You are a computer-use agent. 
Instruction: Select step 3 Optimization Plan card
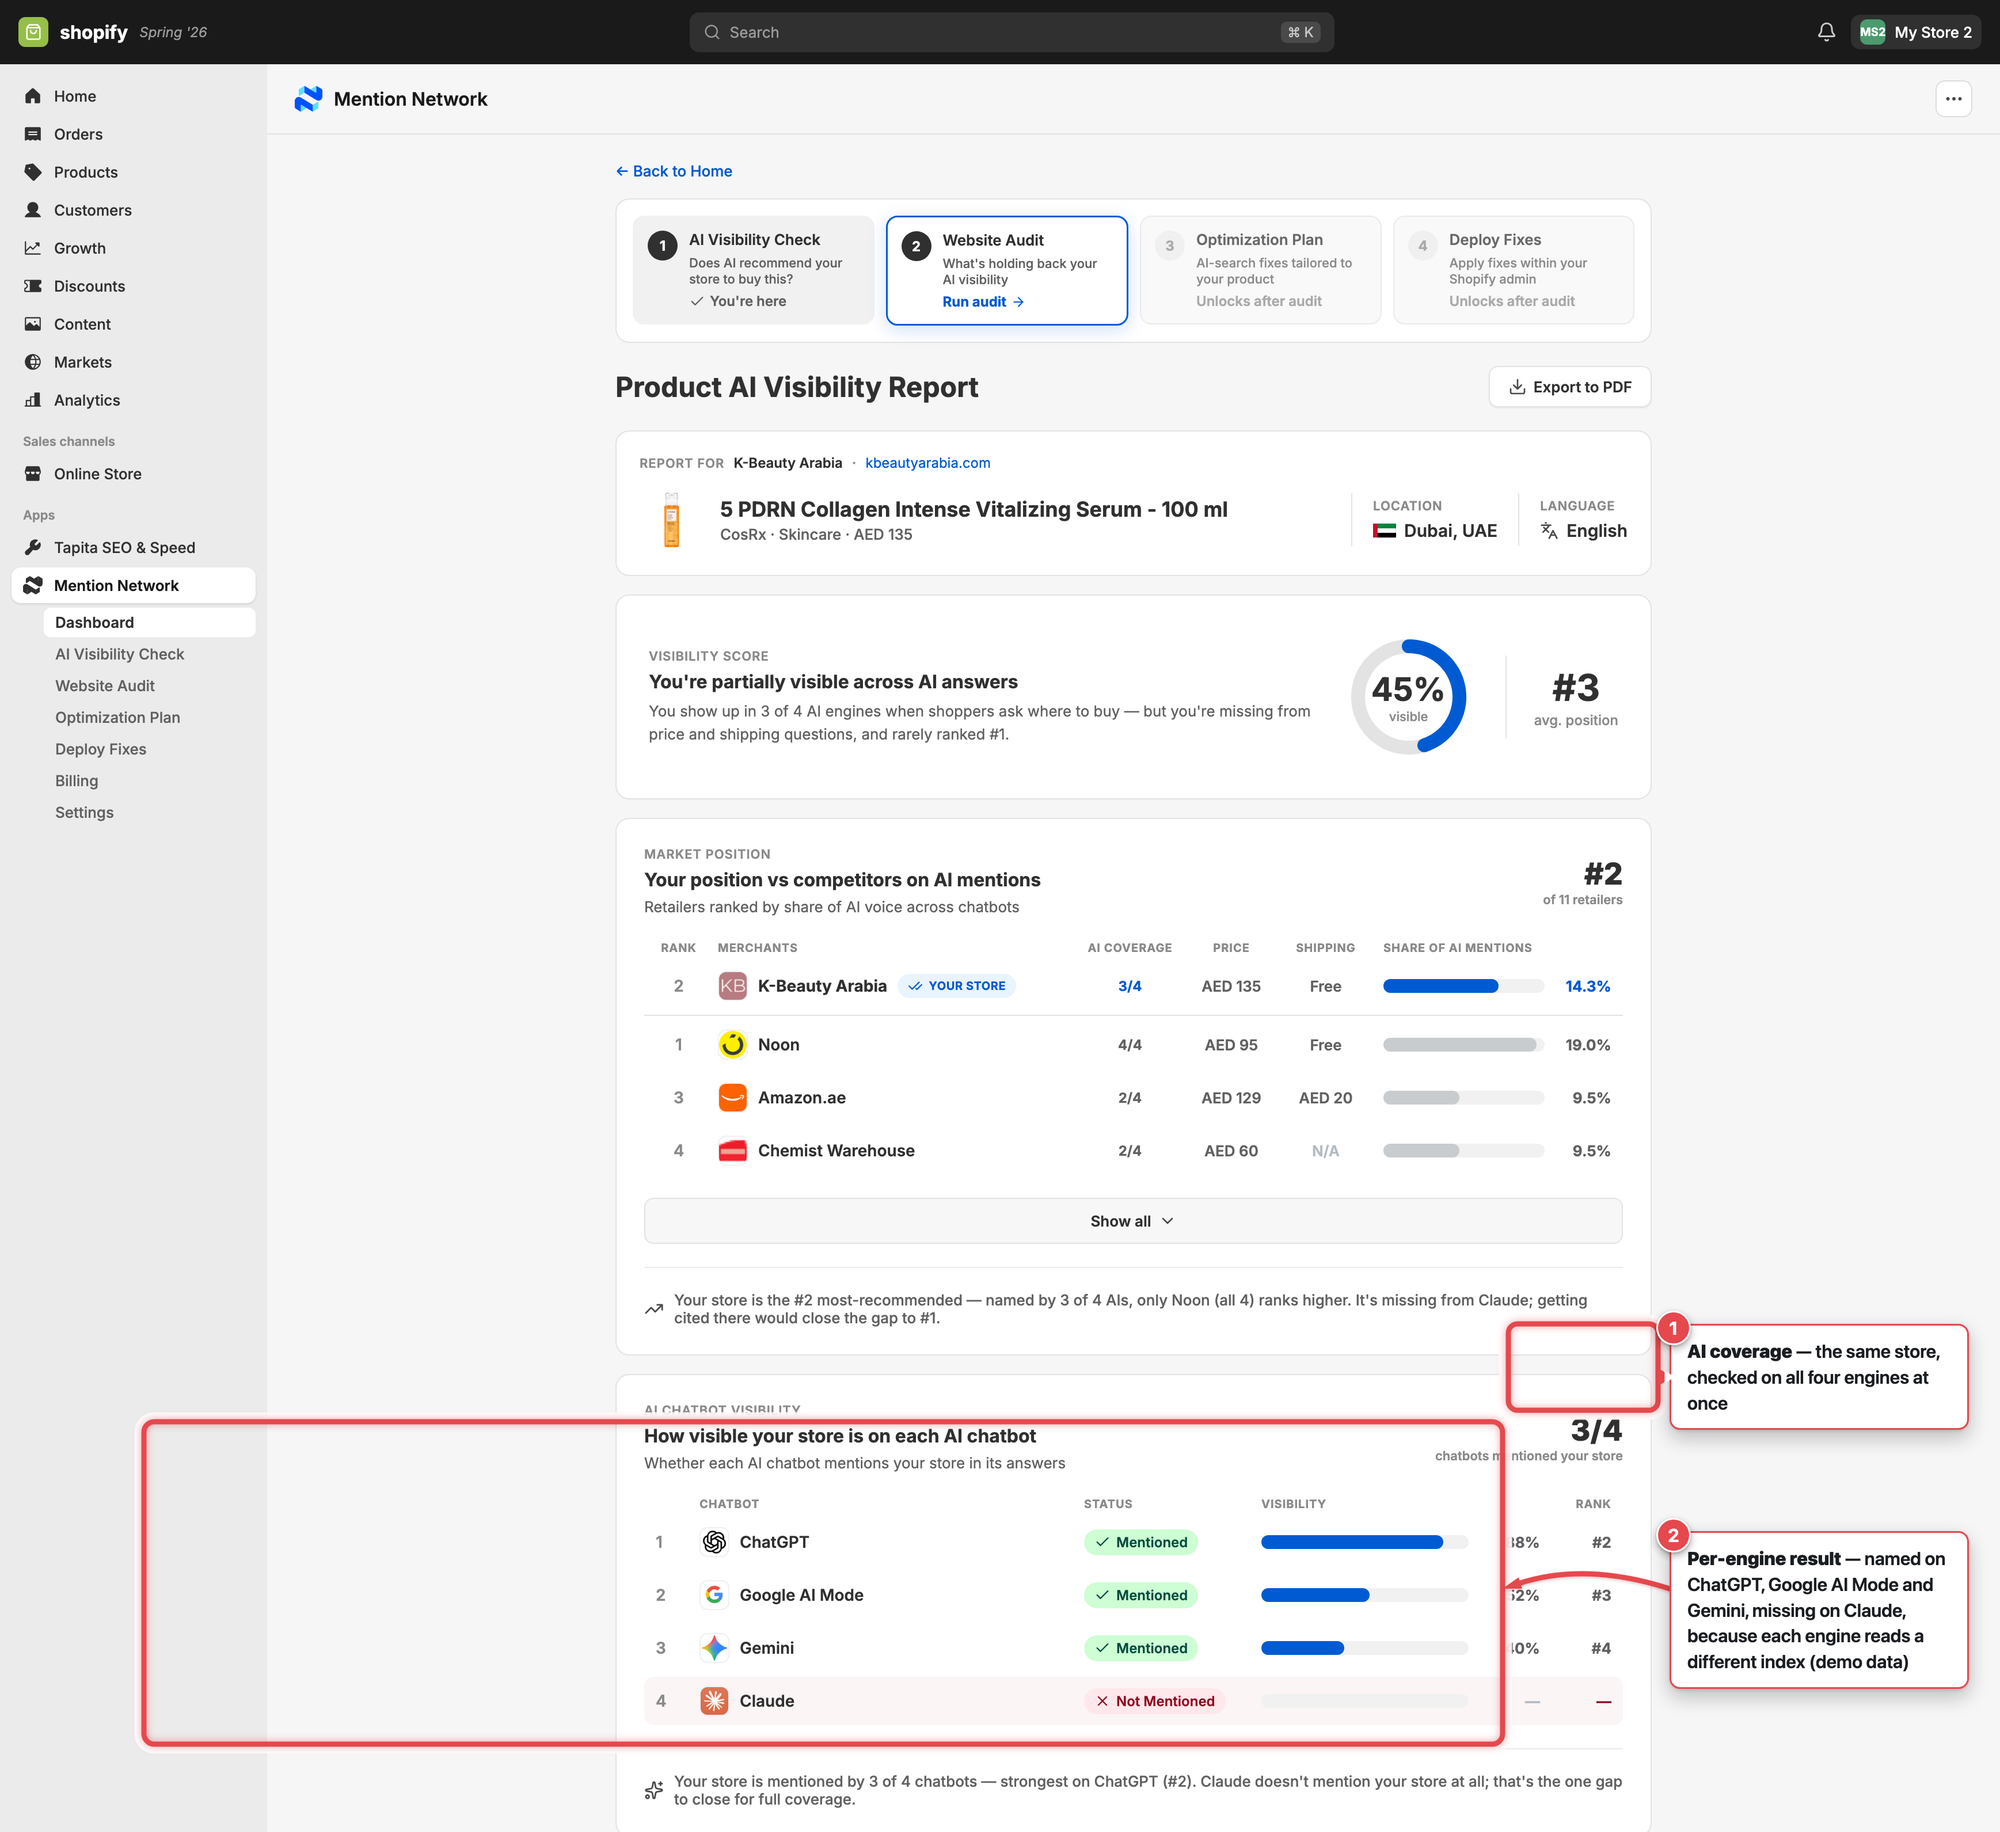1260,270
